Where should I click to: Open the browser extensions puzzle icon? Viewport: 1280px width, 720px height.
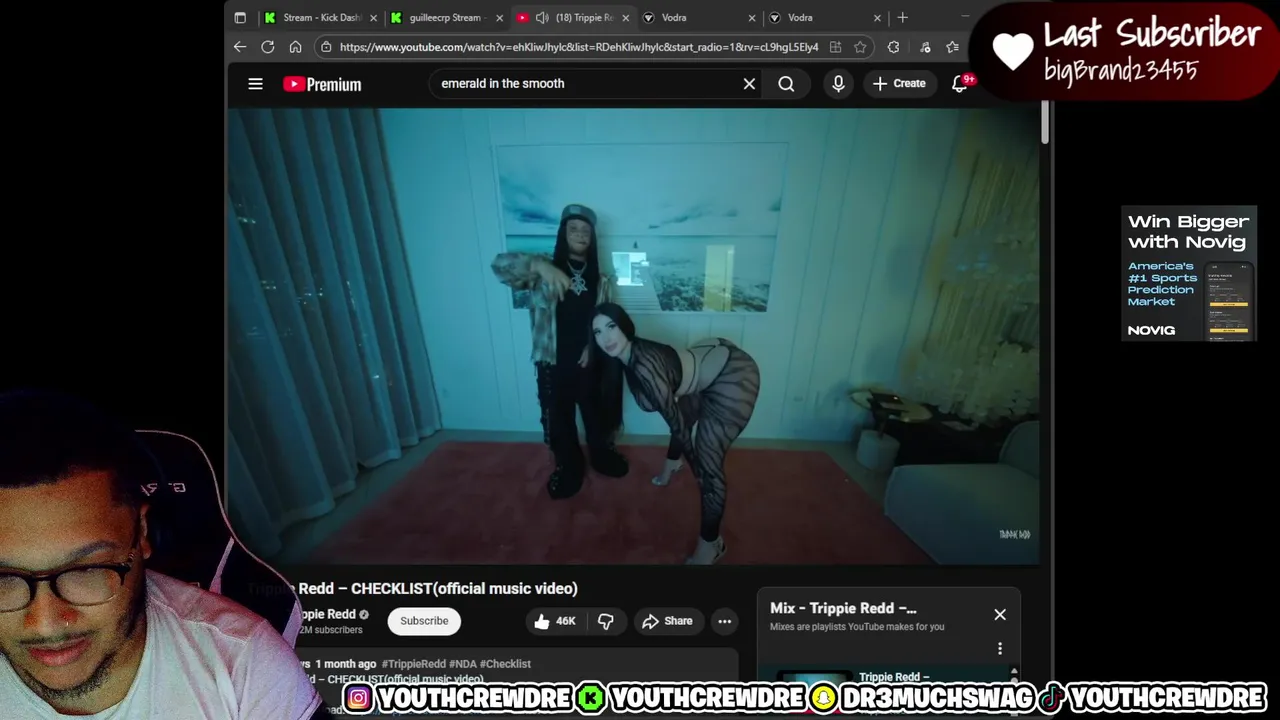893,47
